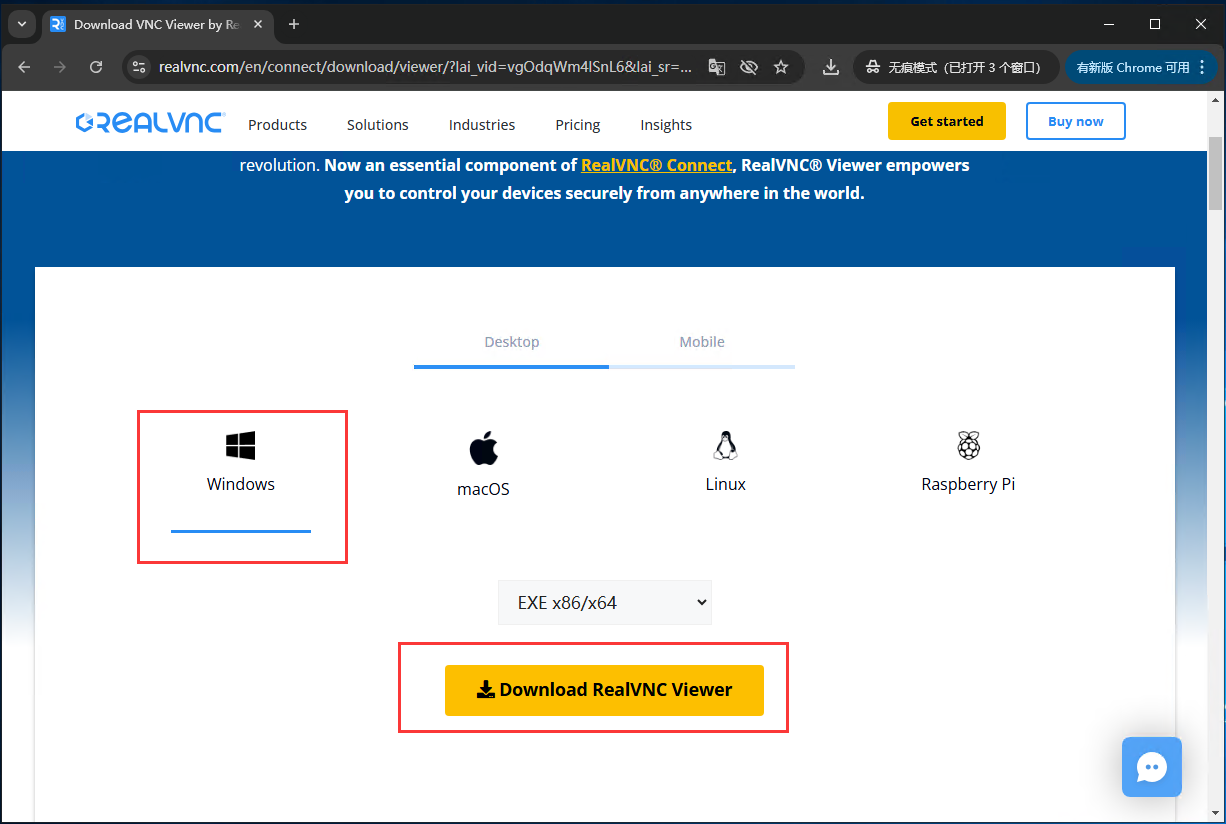1226x824 pixels.
Task: Click the Get started button
Action: click(x=947, y=121)
